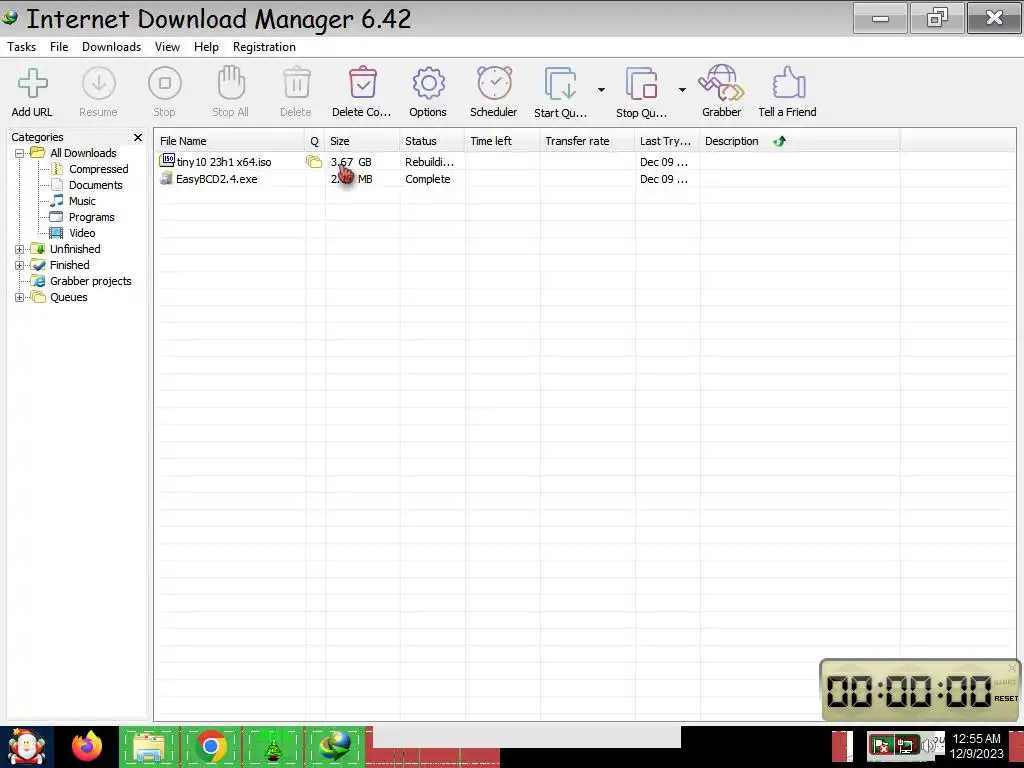
Task: Expand the Unfinished category node
Action: 20,249
